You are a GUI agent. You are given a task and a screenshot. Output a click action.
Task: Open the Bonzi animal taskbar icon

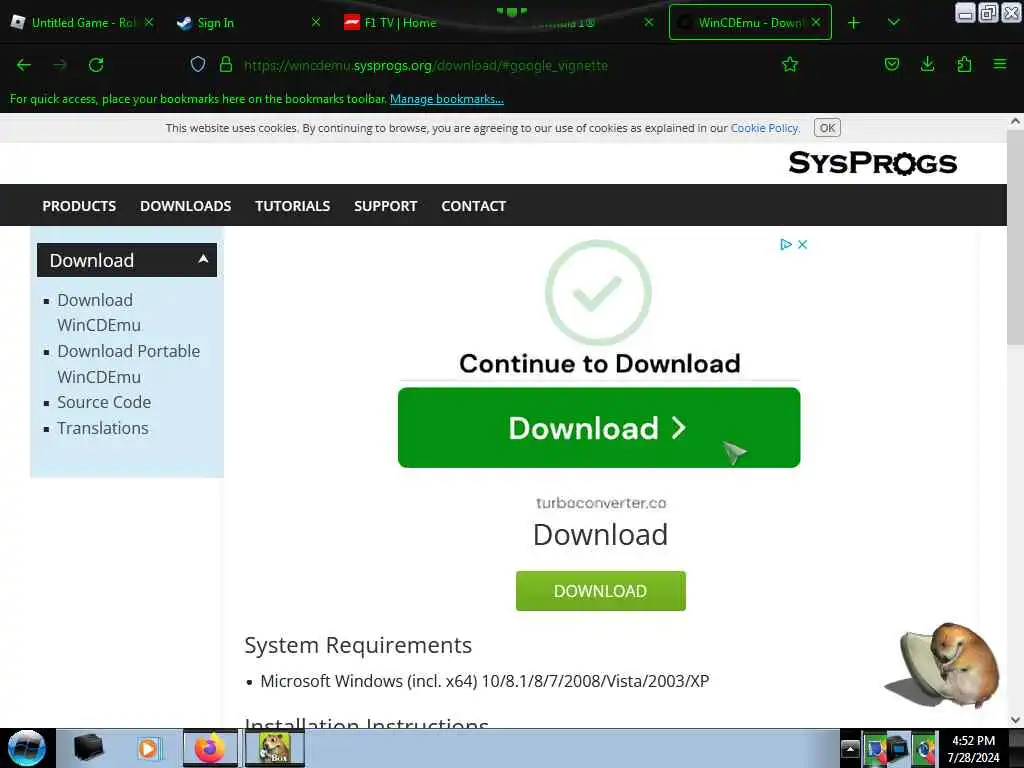point(274,748)
